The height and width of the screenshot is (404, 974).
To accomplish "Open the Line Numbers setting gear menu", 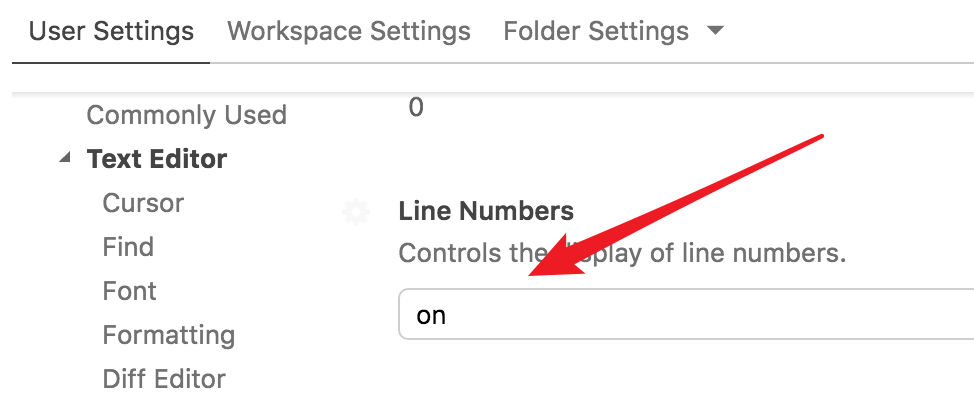I will 355,212.
